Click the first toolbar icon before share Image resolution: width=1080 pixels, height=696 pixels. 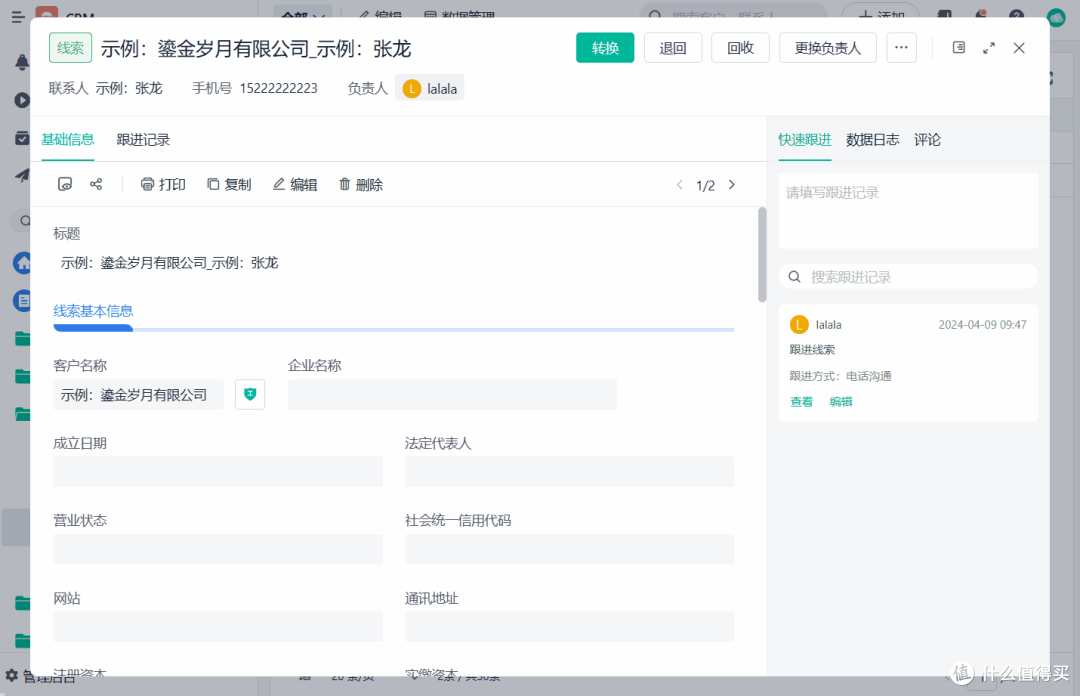tap(65, 184)
